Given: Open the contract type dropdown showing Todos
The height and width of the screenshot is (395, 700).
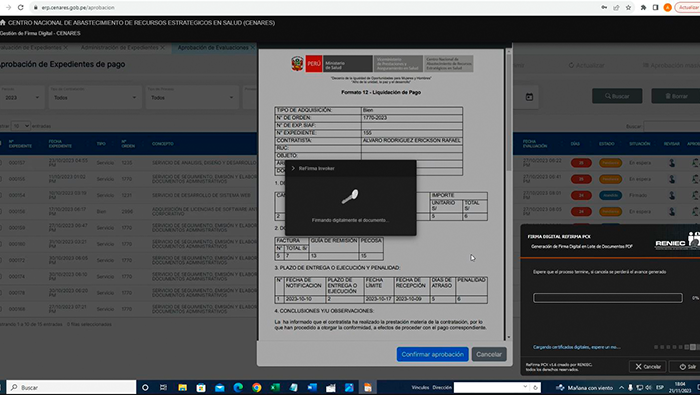Looking at the screenshot, I should (95, 97).
